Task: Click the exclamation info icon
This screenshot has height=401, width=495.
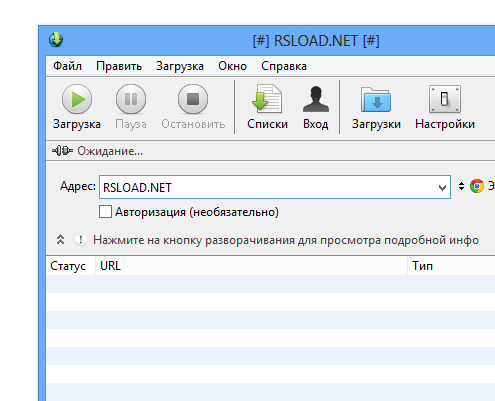Action: click(80, 240)
